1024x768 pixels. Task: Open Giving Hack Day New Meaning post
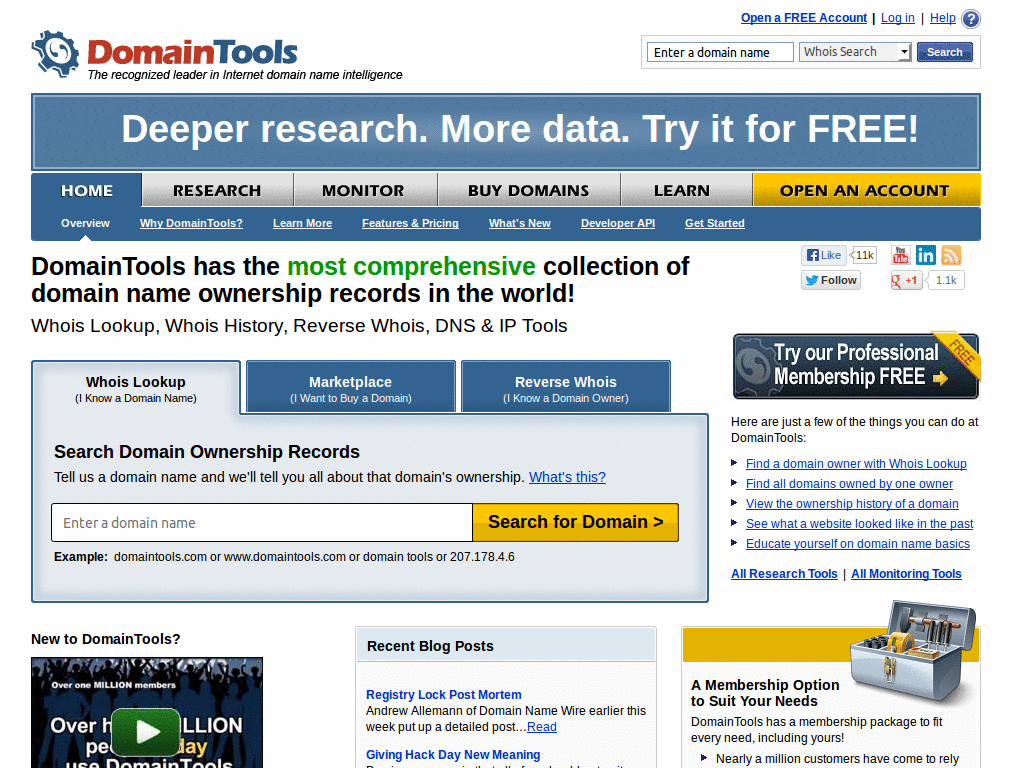(453, 755)
